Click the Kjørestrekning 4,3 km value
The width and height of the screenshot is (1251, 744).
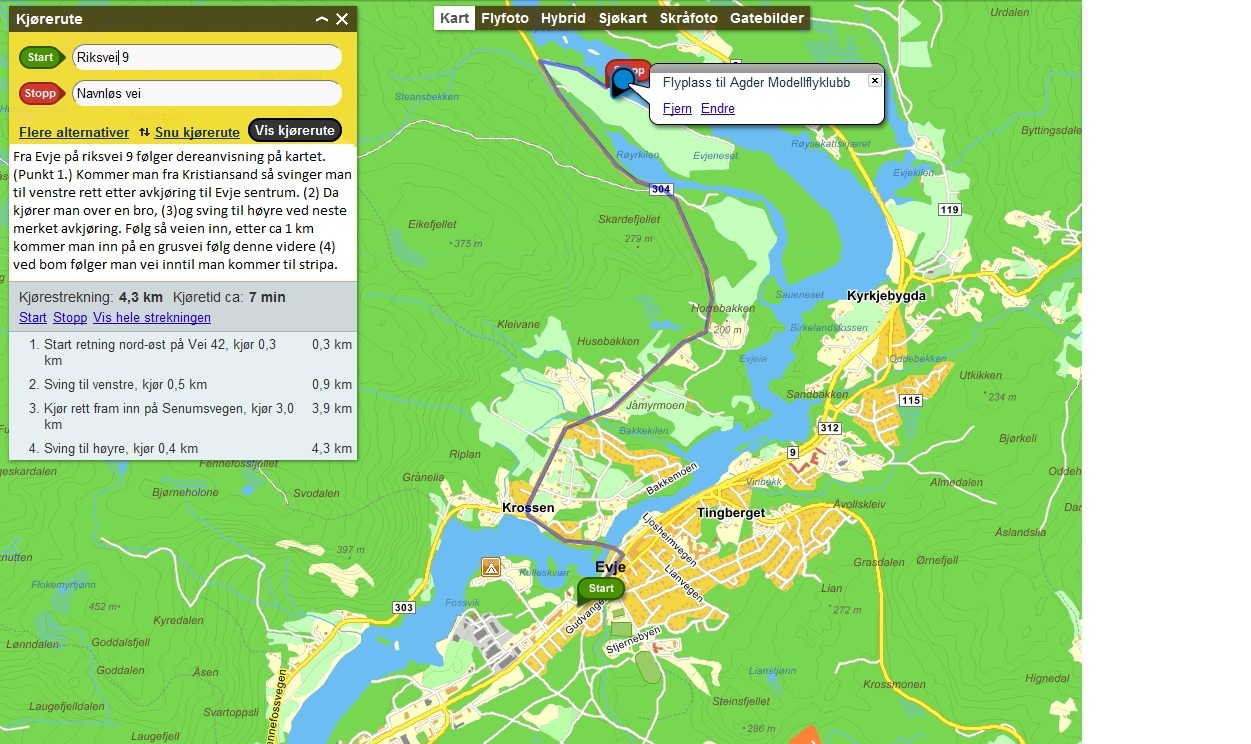coord(141,297)
